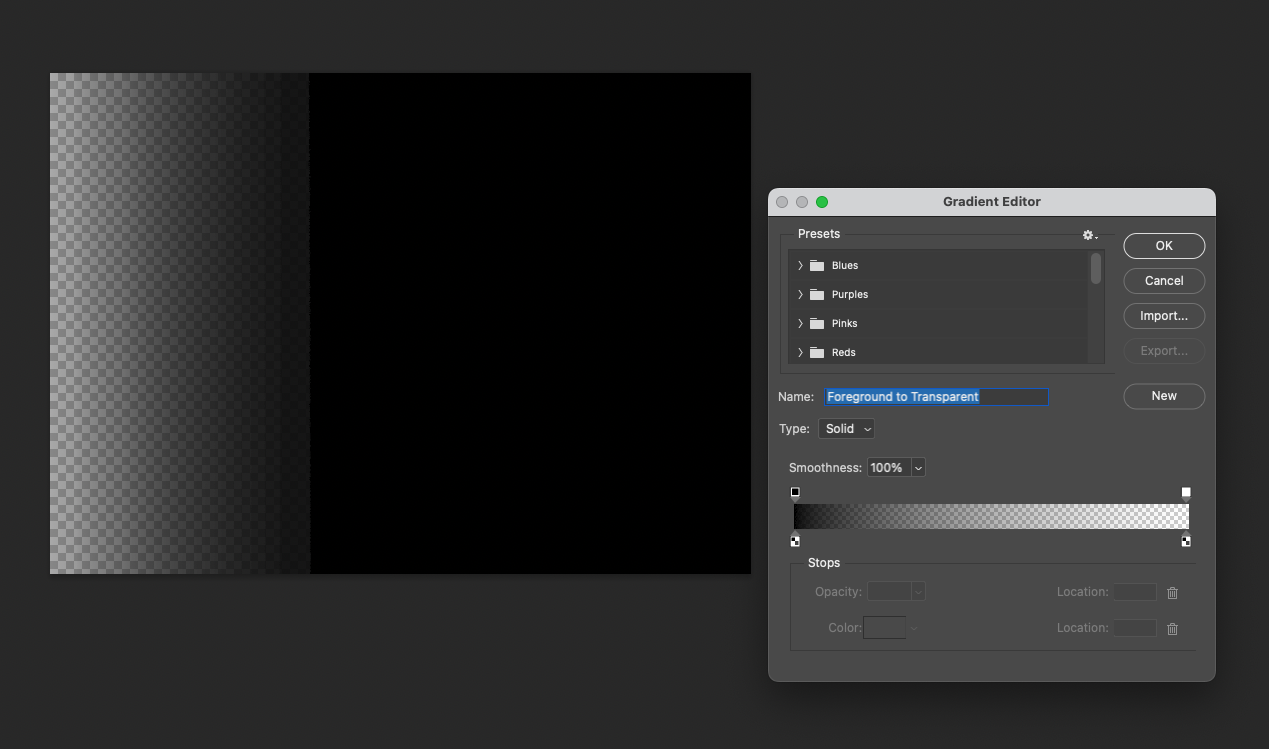Click the gradient Name input field
The width and height of the screenshot is (1269, 749).
[x=936, y=396]
